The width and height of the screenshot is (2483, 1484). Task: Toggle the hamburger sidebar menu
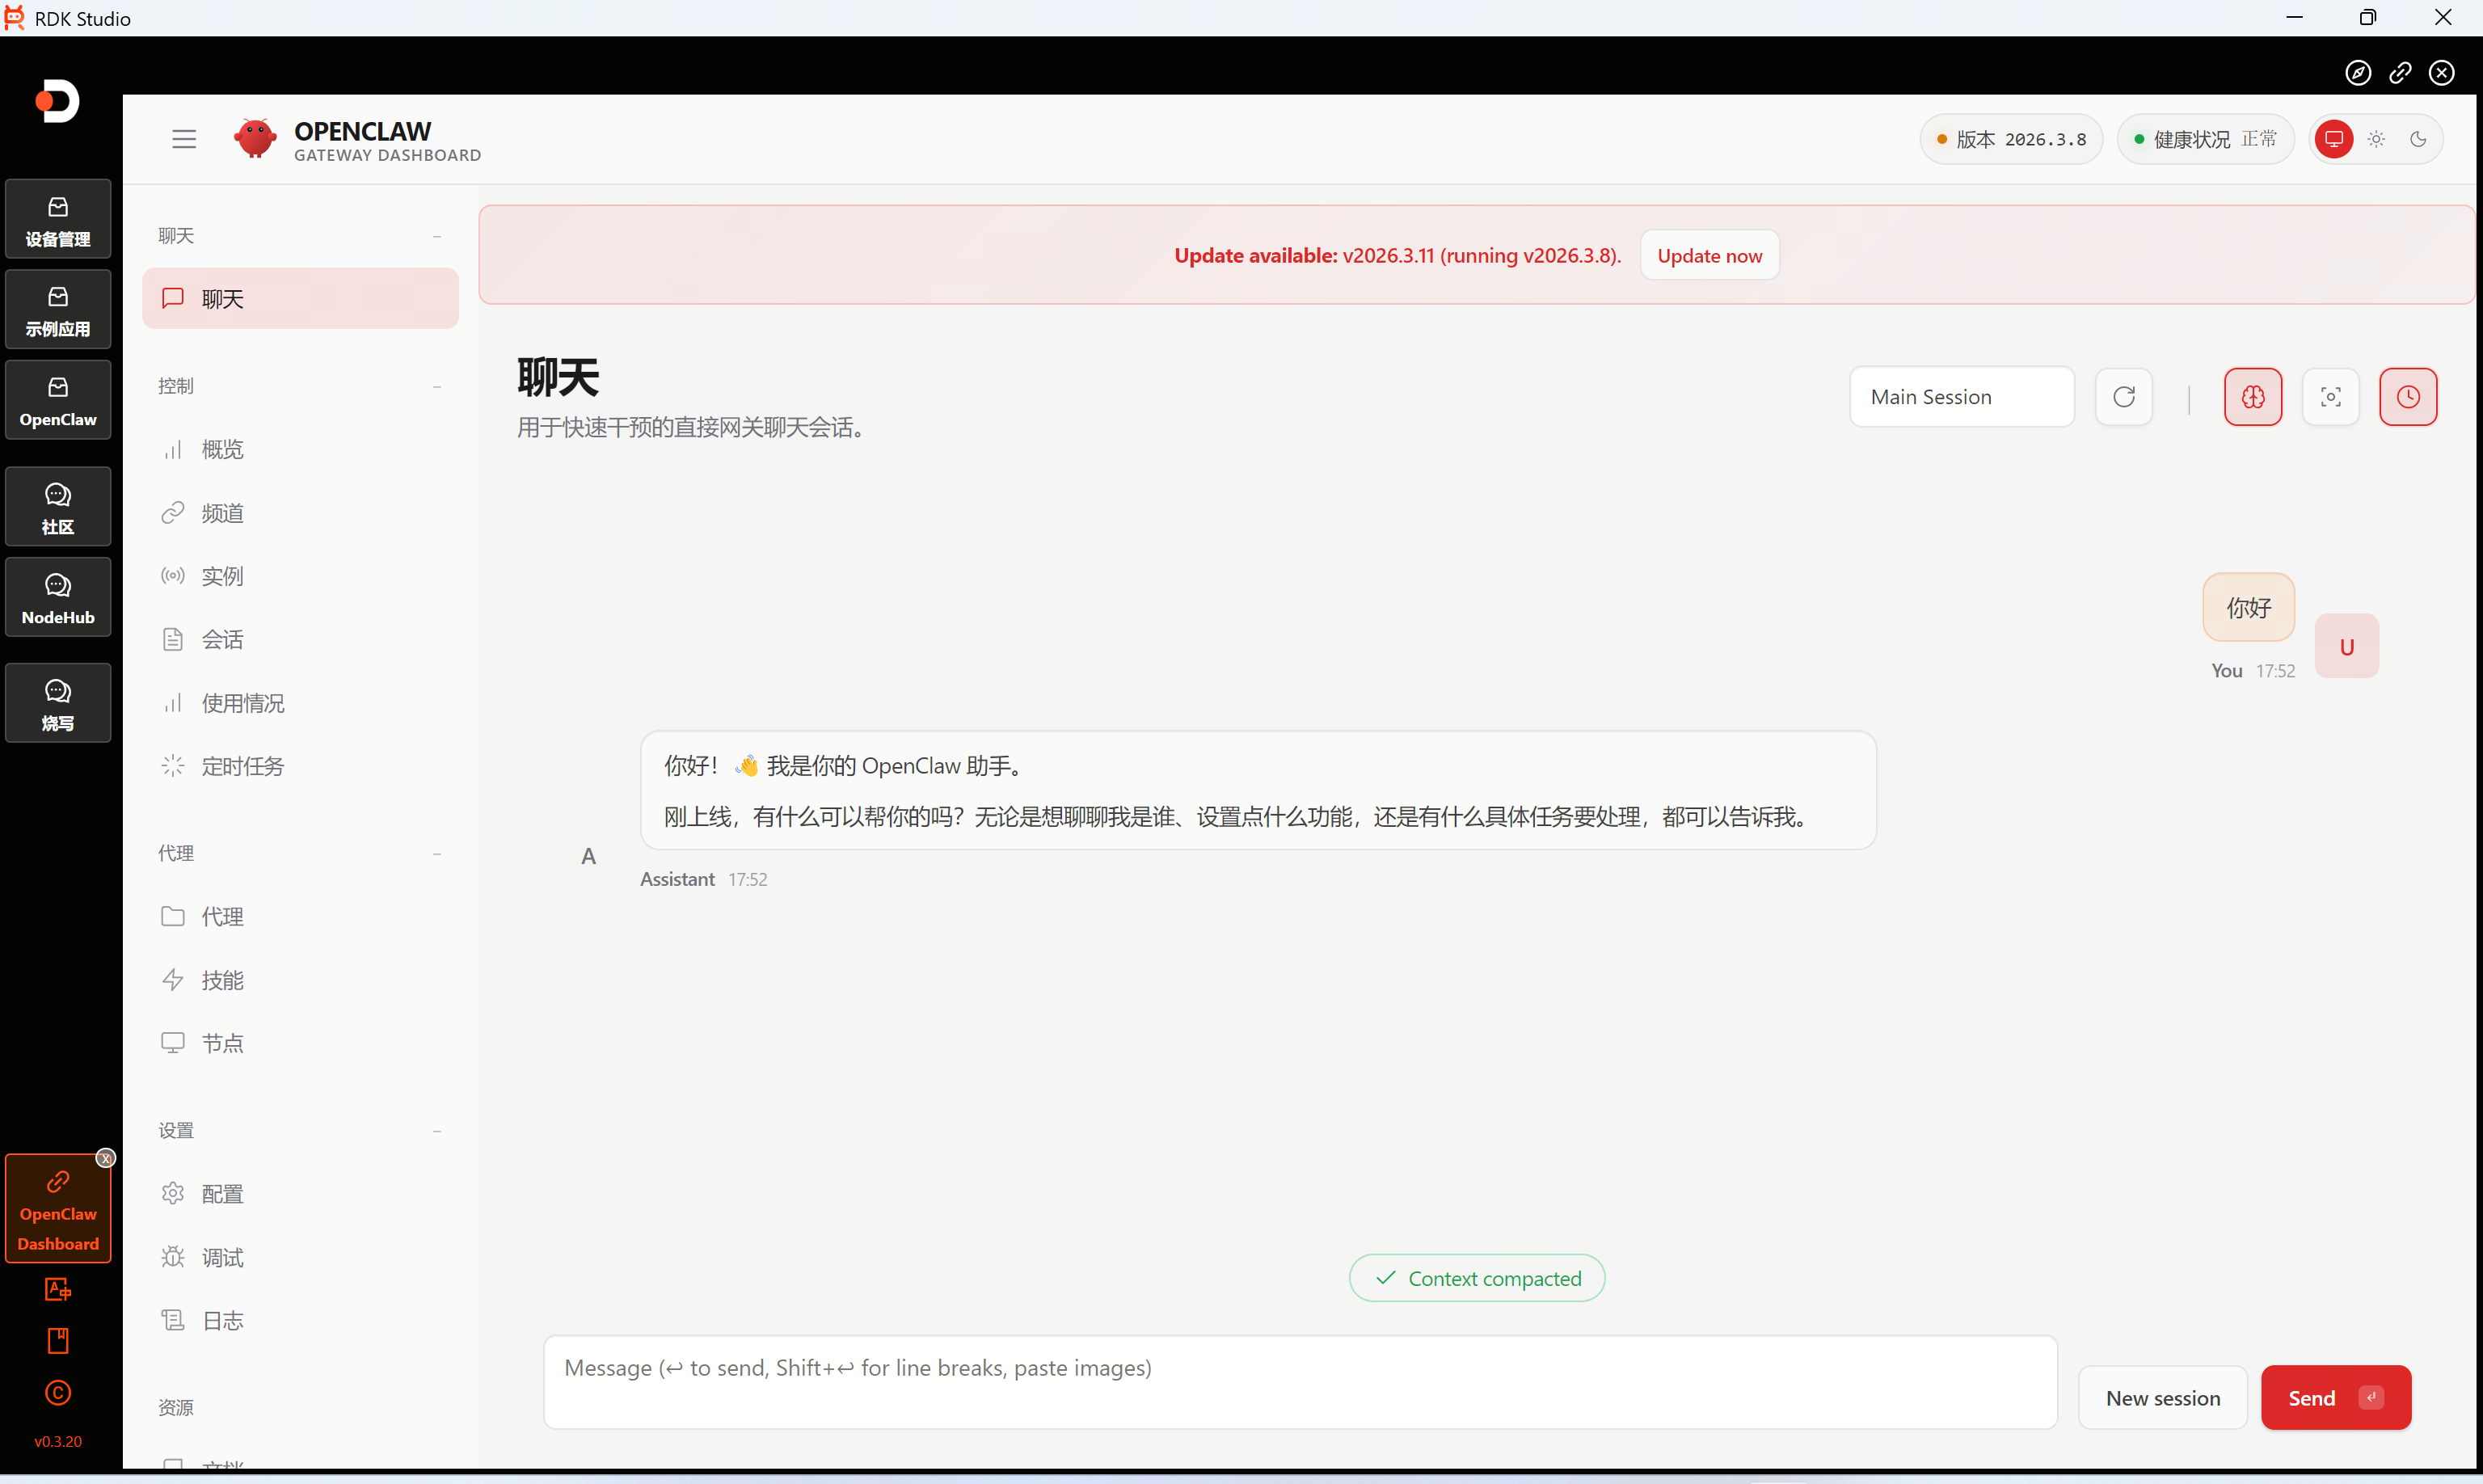(184, 139)
